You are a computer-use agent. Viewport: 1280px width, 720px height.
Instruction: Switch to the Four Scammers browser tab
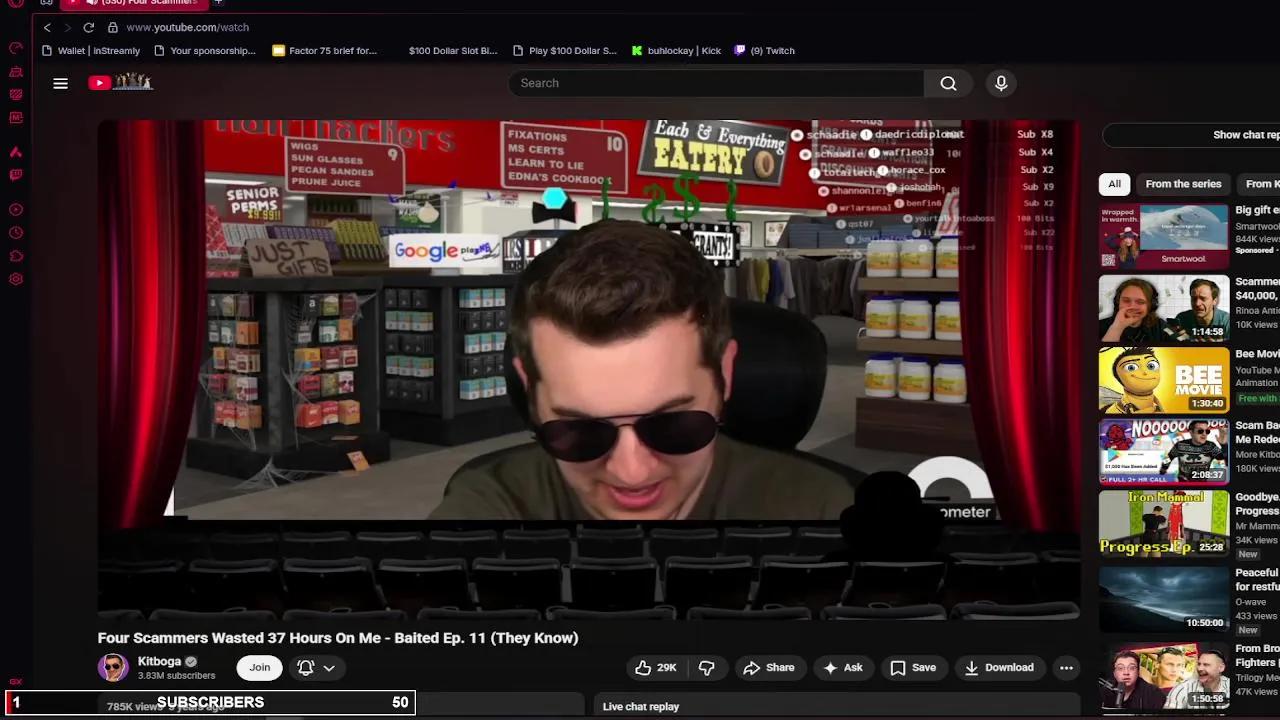point(135,3)
